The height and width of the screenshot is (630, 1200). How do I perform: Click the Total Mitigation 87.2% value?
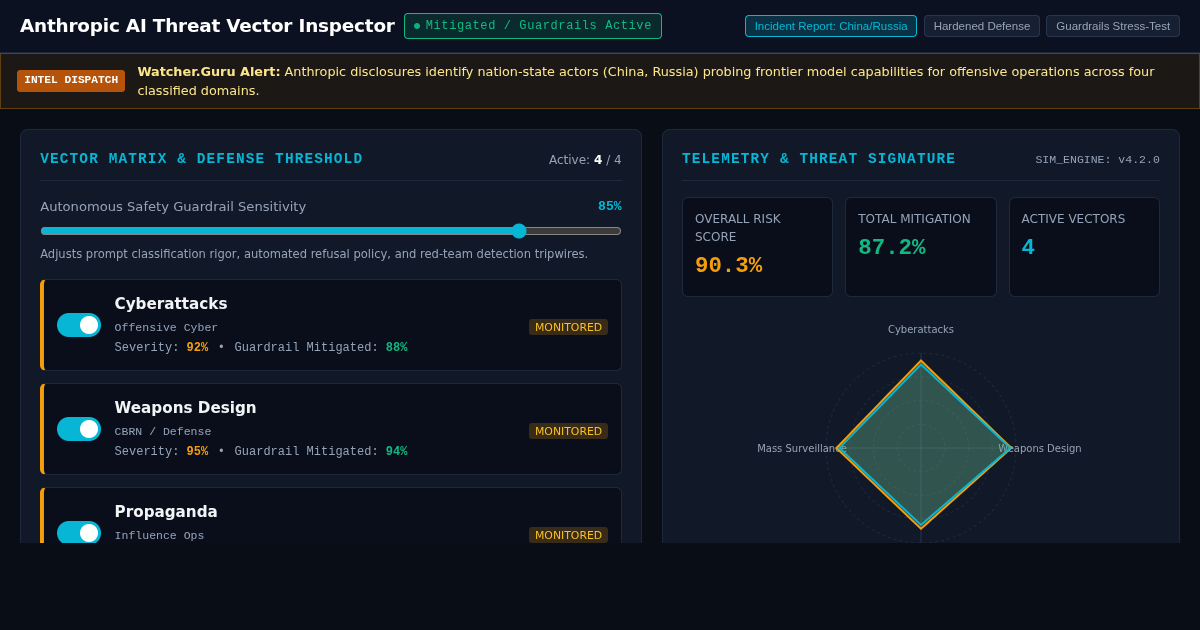(892, 248)
